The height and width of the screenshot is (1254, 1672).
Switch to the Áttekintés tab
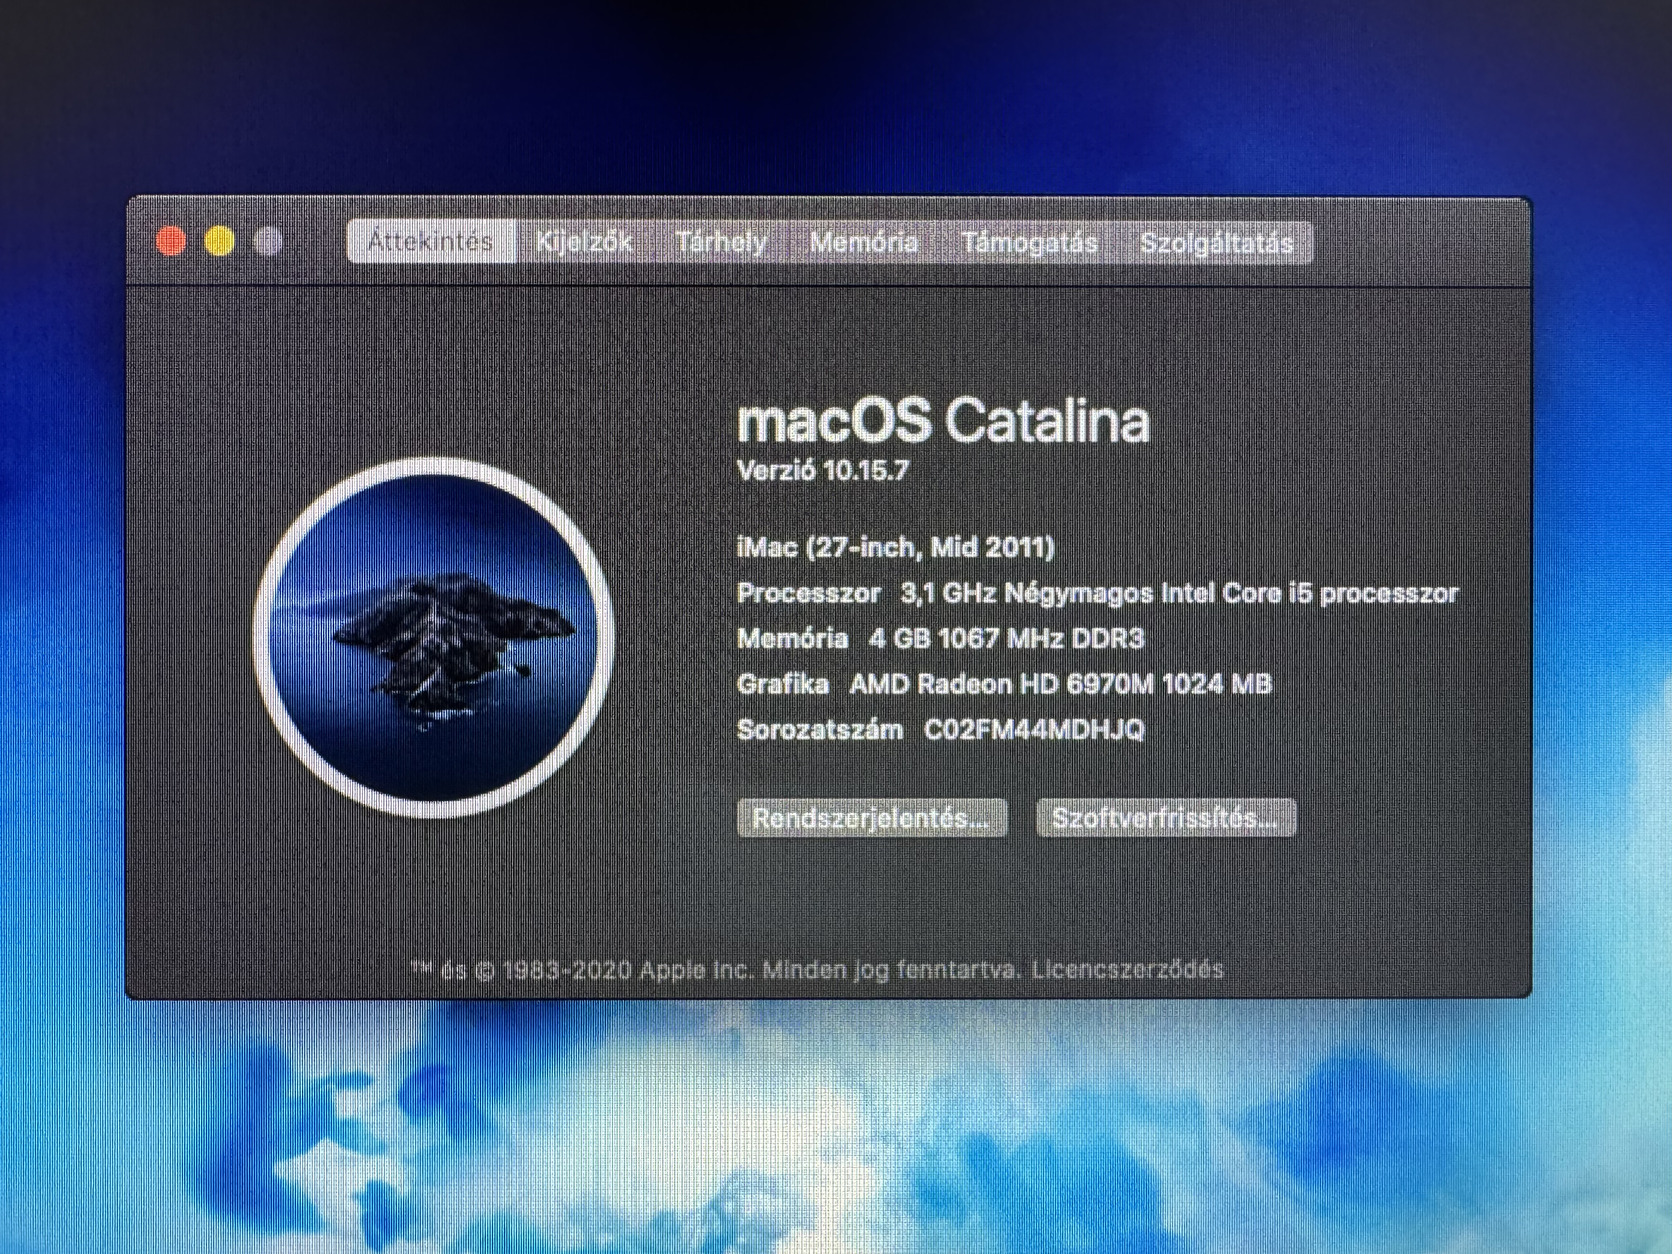tap(431, 242)
